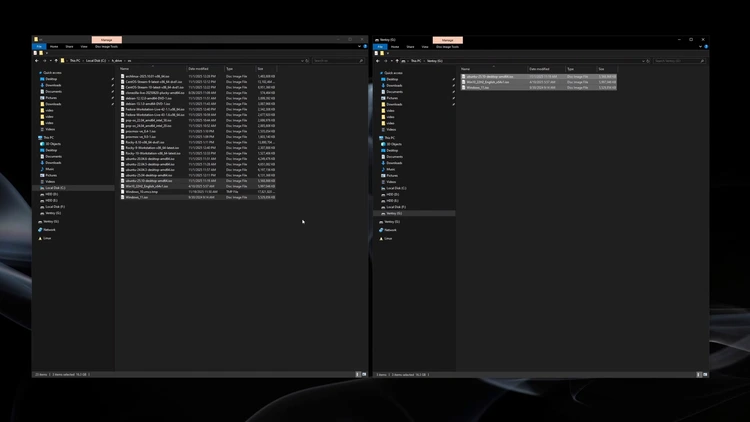Sort Ventoy window by Date modified column

(x=546, y=69)
